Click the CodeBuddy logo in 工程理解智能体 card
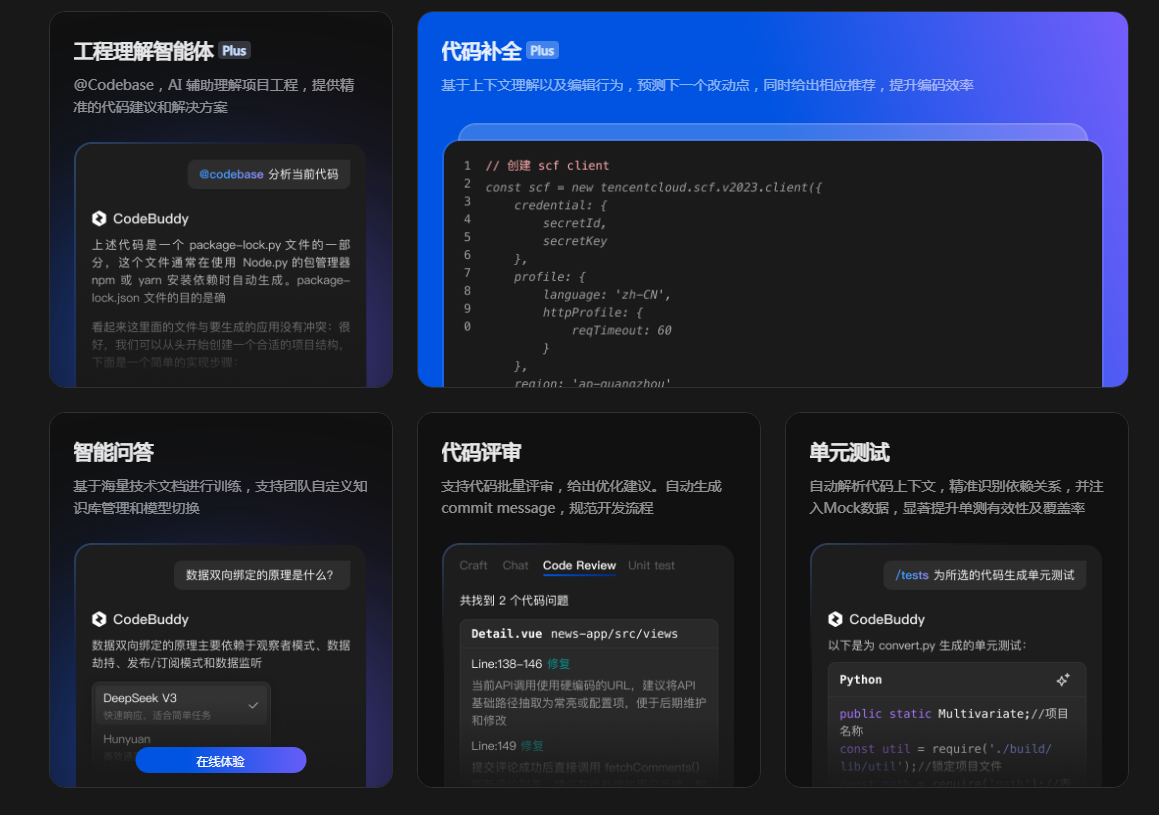This screenshot has height=815, width=1159. click(99, 219)
